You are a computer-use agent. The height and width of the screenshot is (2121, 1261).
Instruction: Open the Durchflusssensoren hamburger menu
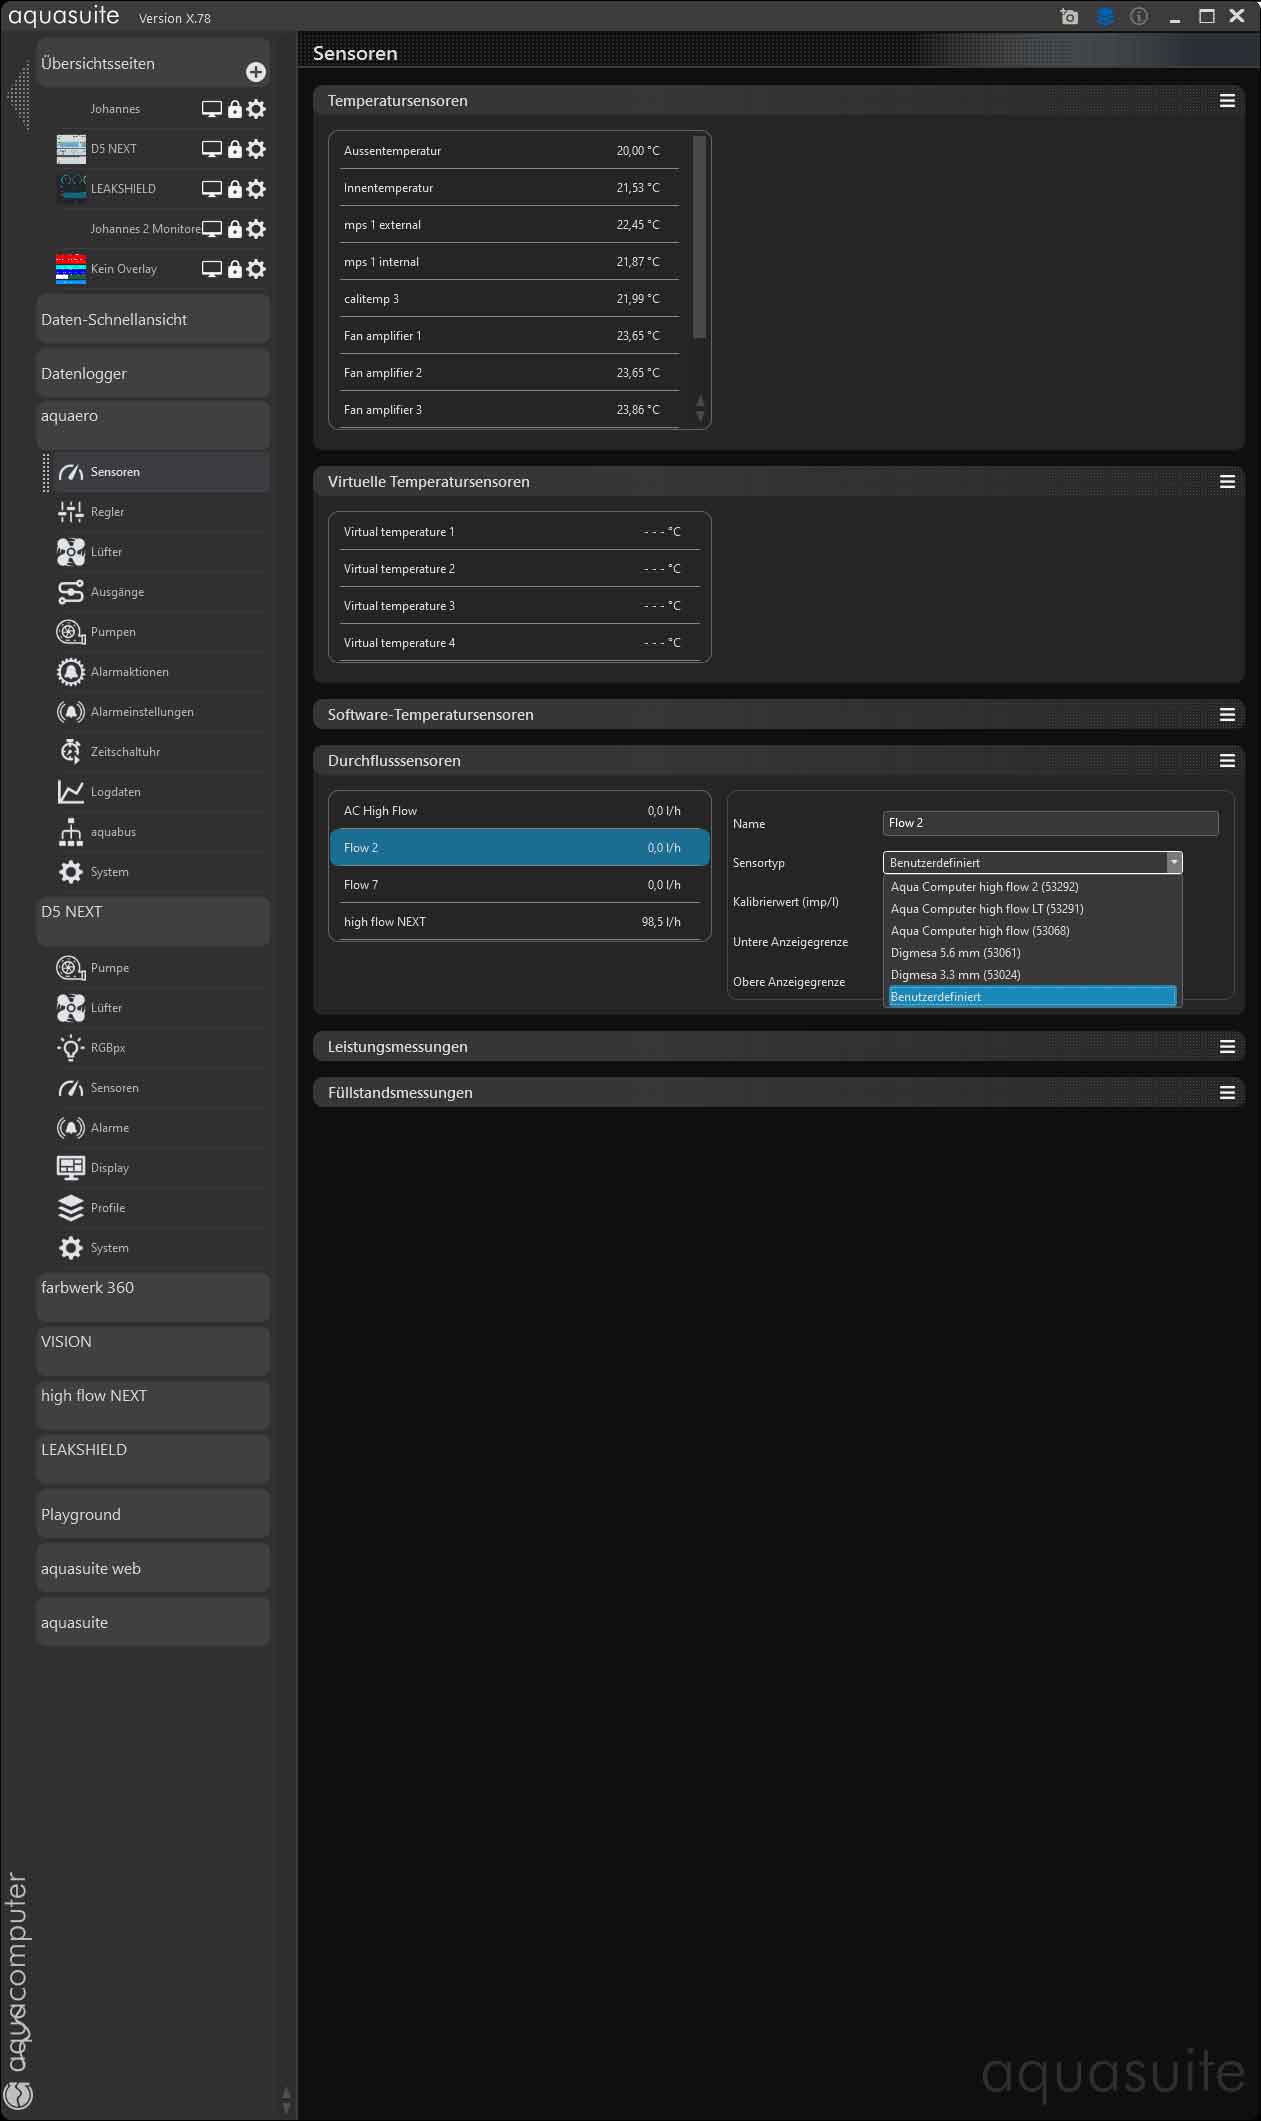pos(1227,761)
